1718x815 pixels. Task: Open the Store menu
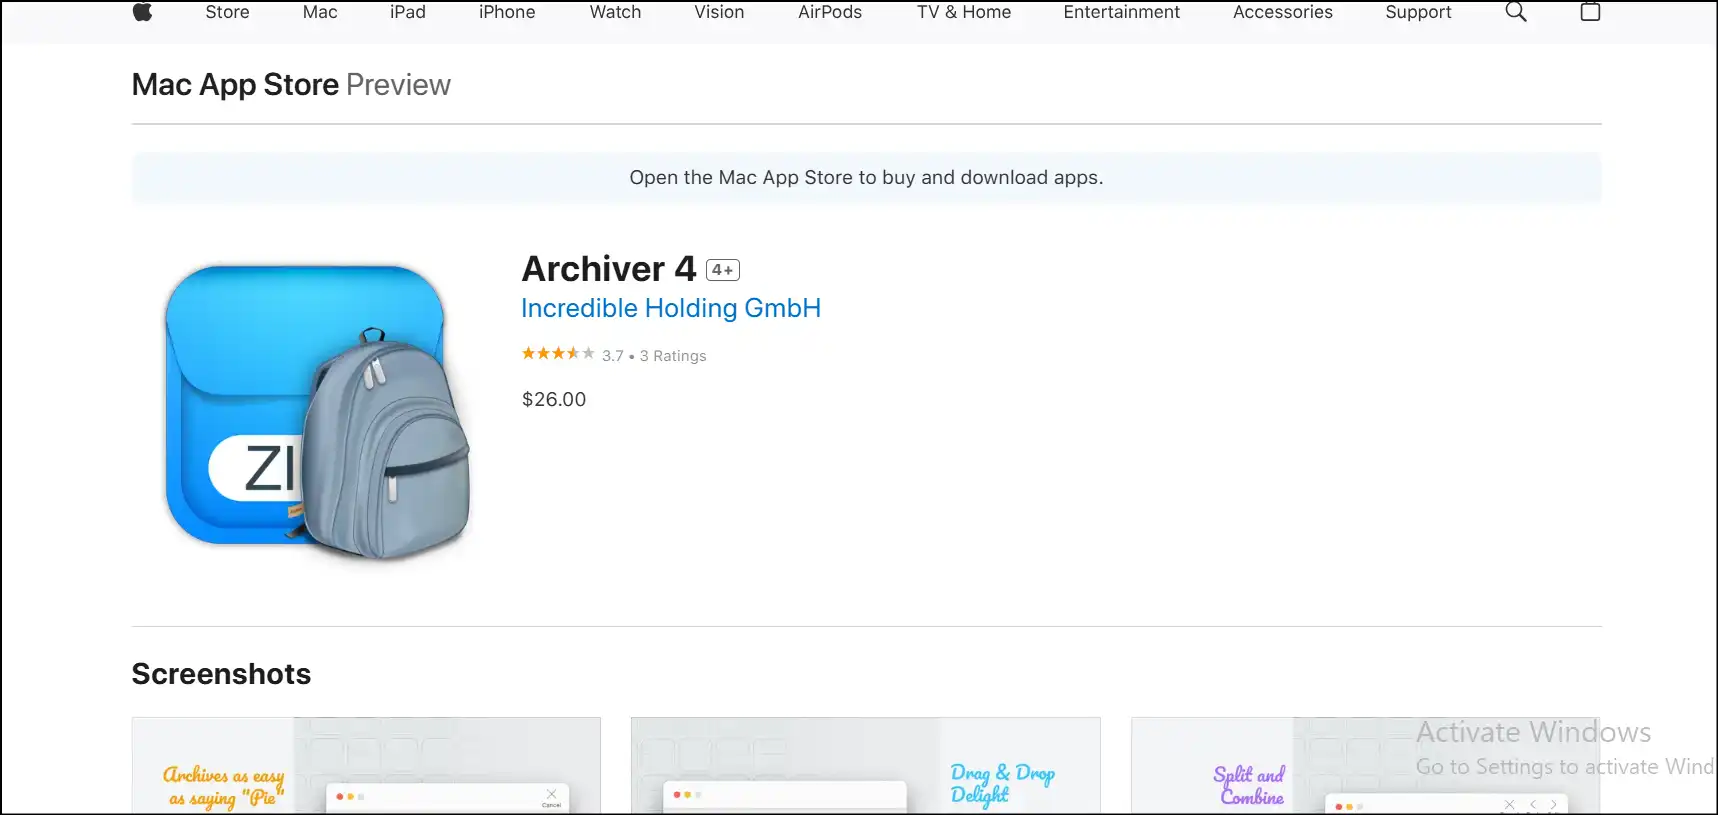[227, 12]
